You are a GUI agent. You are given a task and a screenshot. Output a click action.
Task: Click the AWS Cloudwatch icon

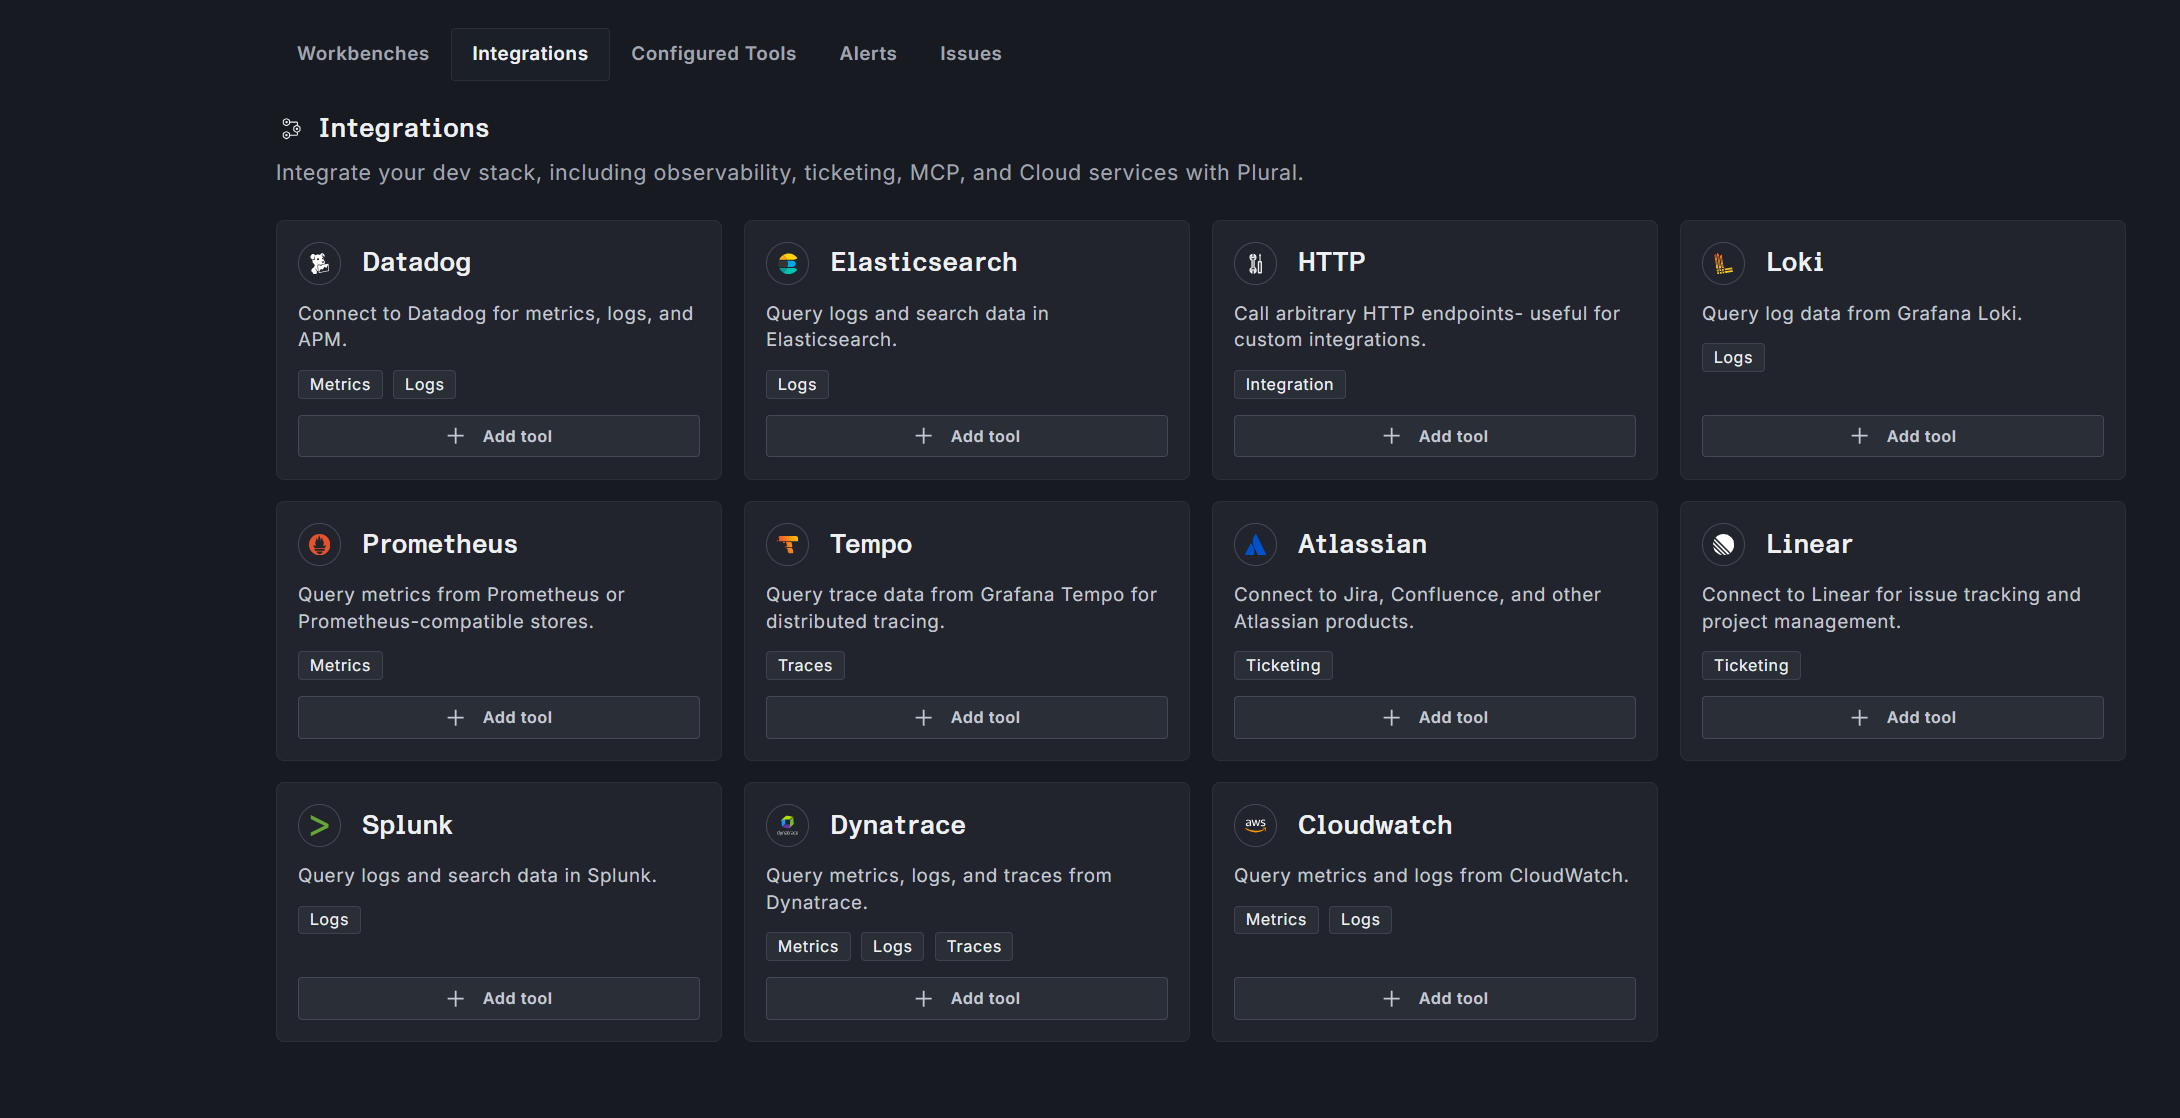(x=1256, y=825)
